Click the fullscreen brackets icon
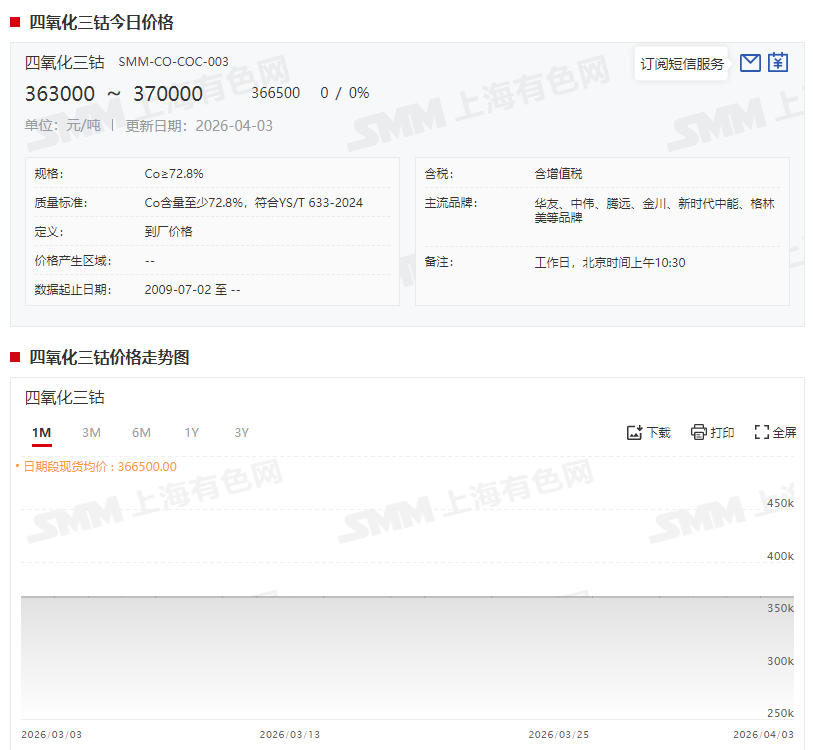The height and width of the screenshot is (750, 813). (x=761, y=432)
